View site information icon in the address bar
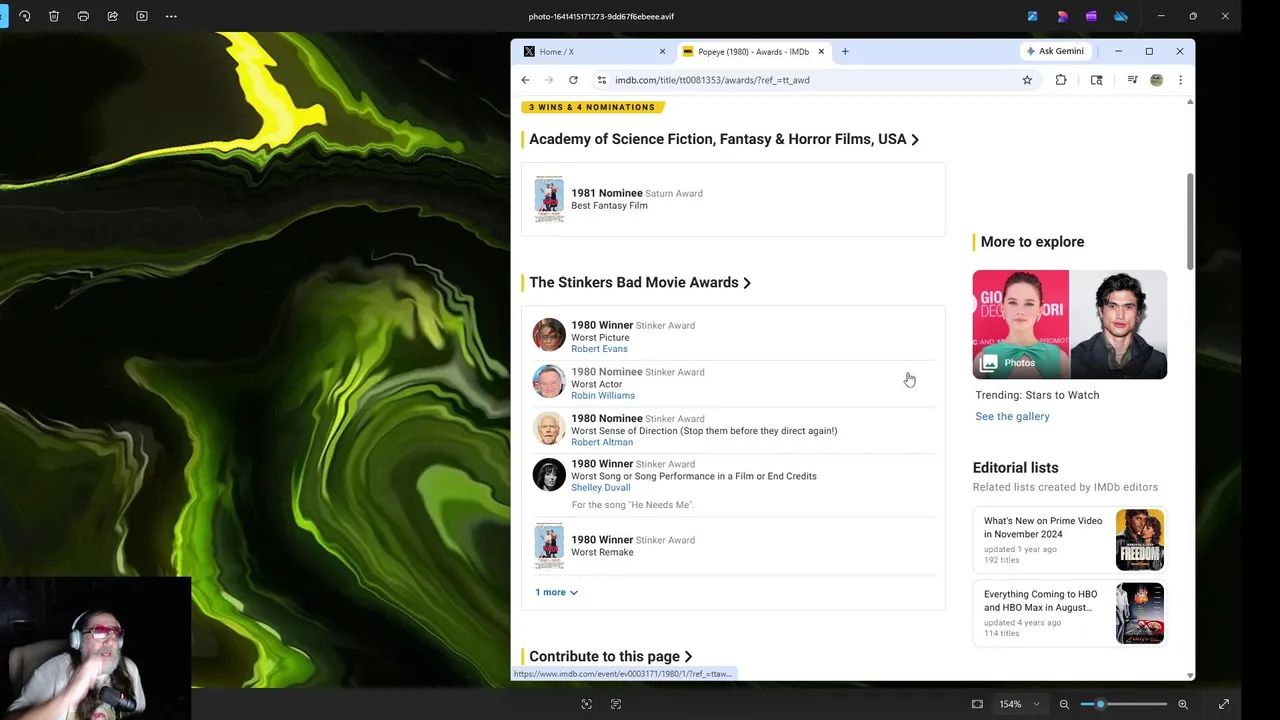The width and height of the screenshot is (1280, 720). tap(601, 80)
